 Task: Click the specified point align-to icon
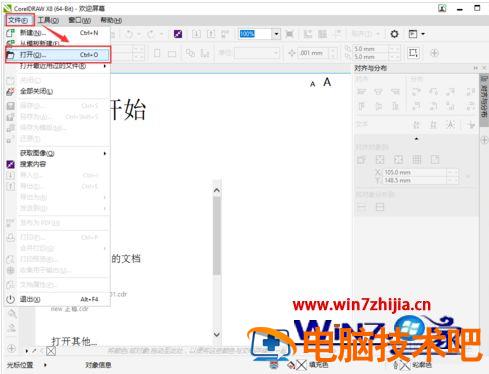(x=435, y=160)
